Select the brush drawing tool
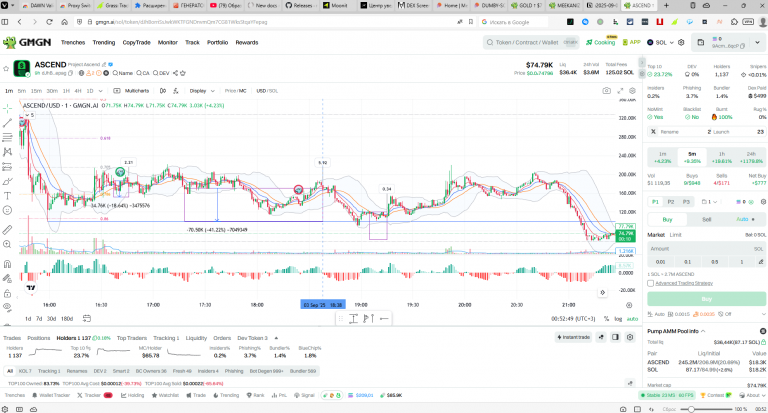Viewport: 768px width, 413px height. 7,181
